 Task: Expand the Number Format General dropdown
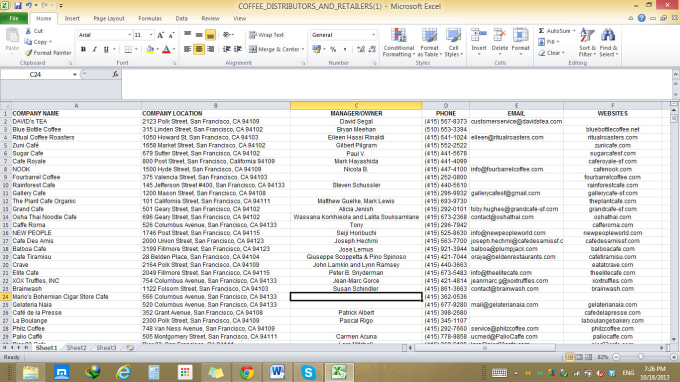(373, 35)
